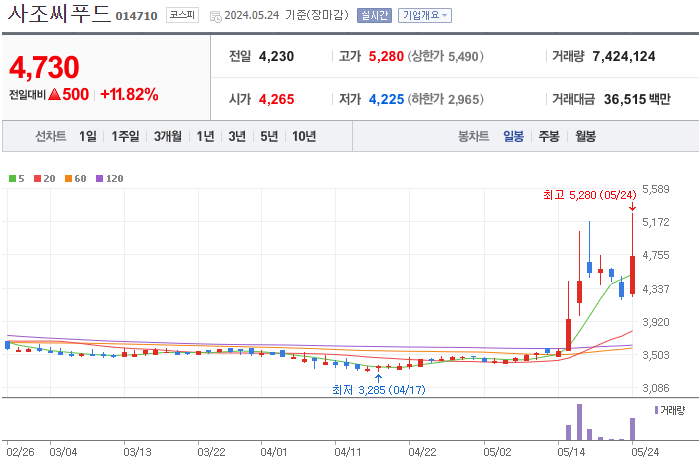Click the 04/01 date axis label

[274, 452]
